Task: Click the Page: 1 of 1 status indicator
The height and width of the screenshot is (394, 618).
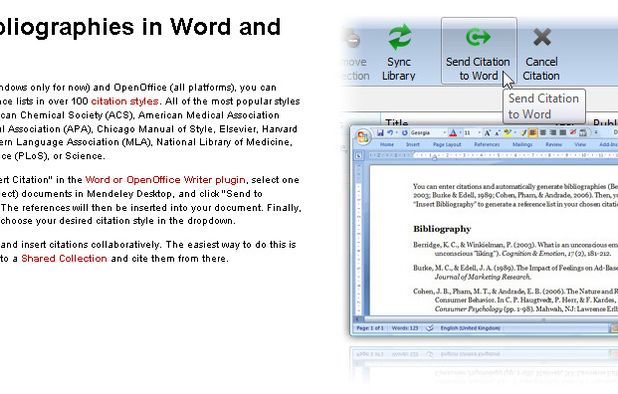Action: click(x=370, y=328)
